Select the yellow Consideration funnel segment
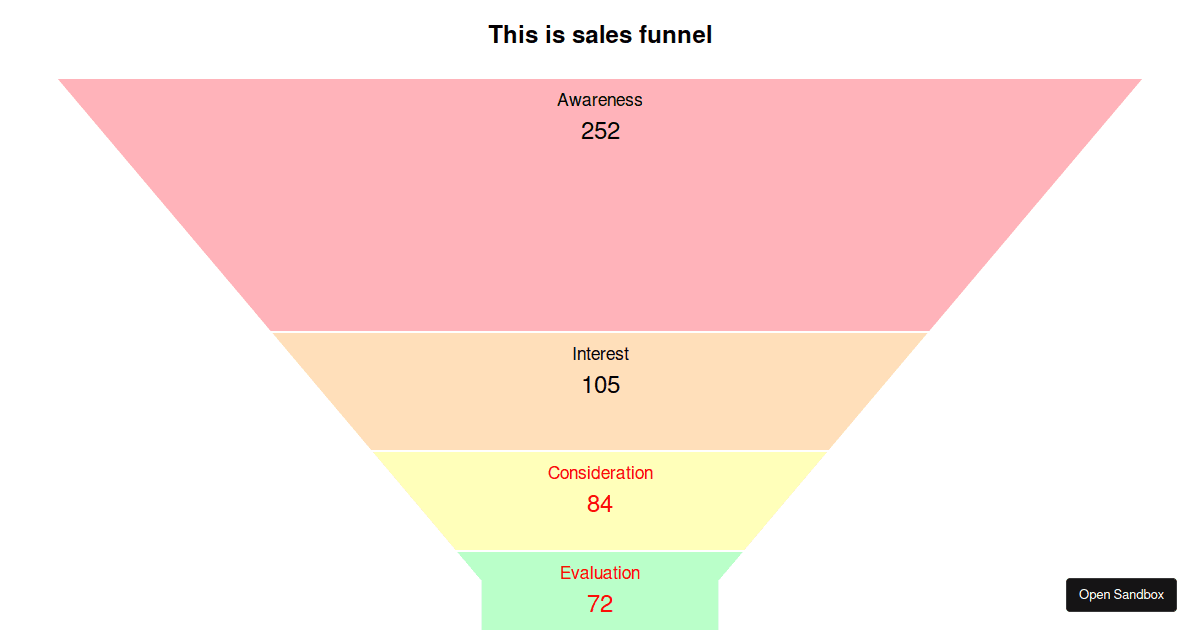Image resolution: width=1200 pixels, height=630 pixels. (x=600, y=530)
